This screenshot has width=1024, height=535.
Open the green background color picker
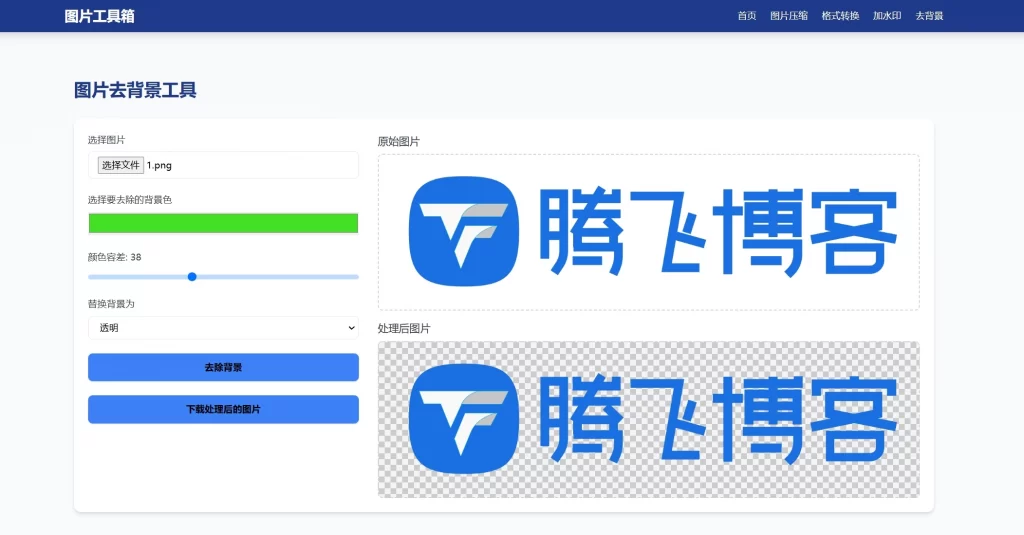pyautogui.click(x=223, y=223)
